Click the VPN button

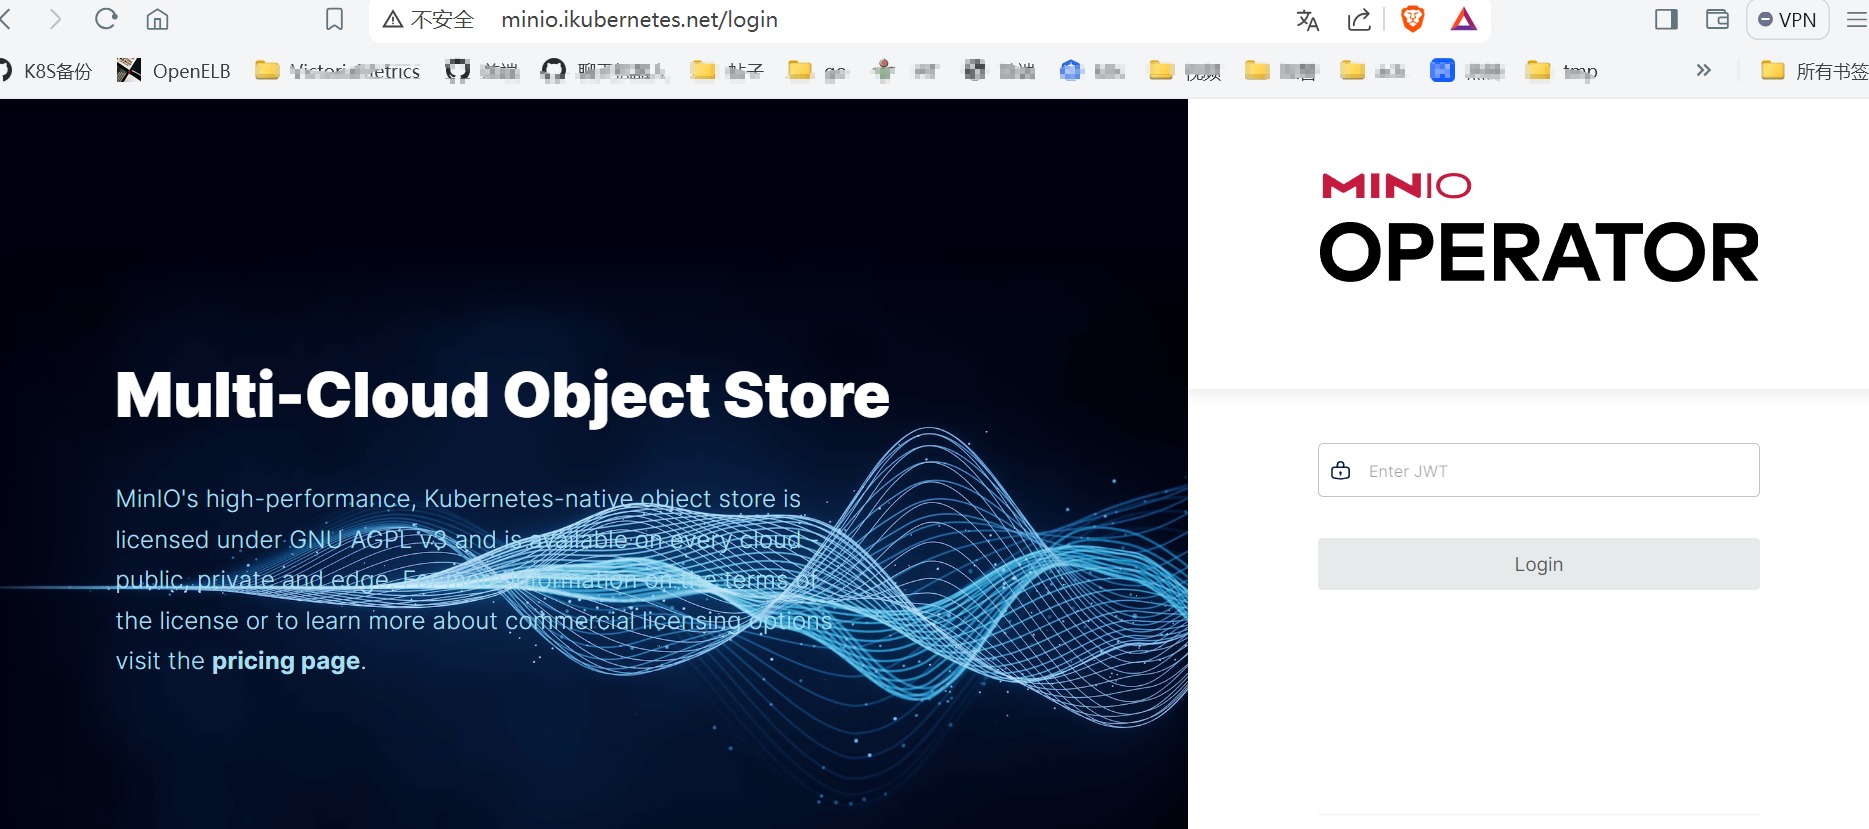coord(1787,20)
